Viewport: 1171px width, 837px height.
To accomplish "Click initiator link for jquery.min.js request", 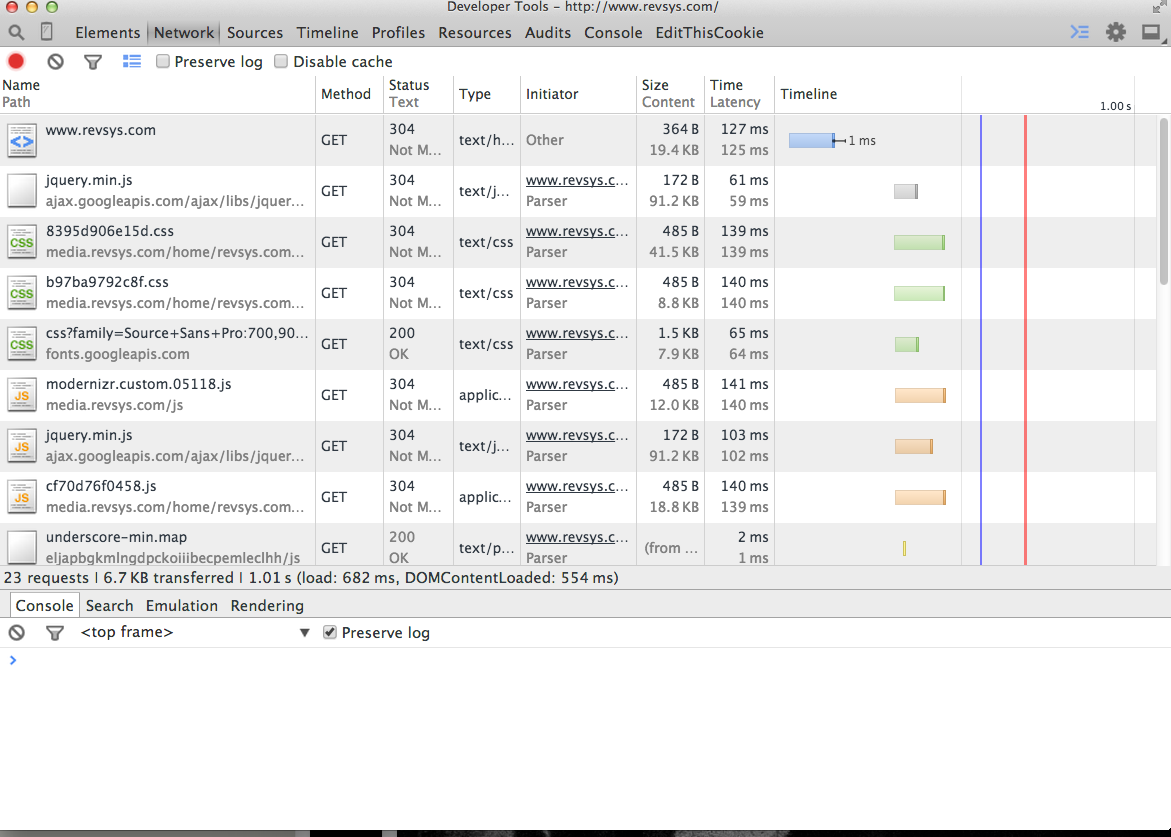I will 573,179.
